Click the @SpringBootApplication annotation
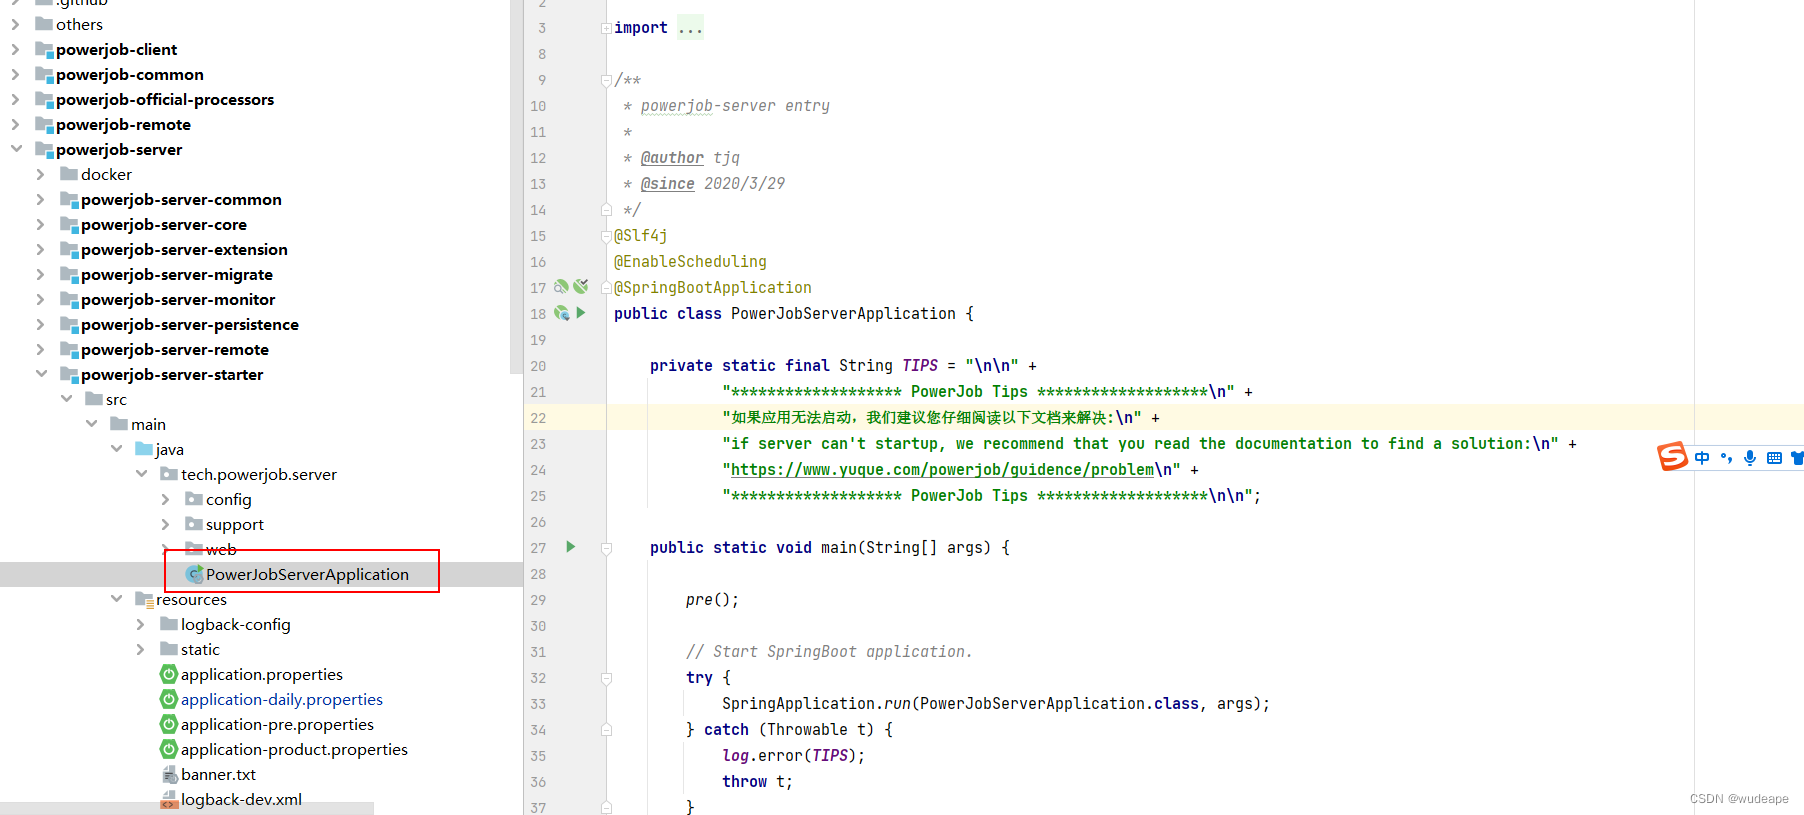 [x=713, y=288]
